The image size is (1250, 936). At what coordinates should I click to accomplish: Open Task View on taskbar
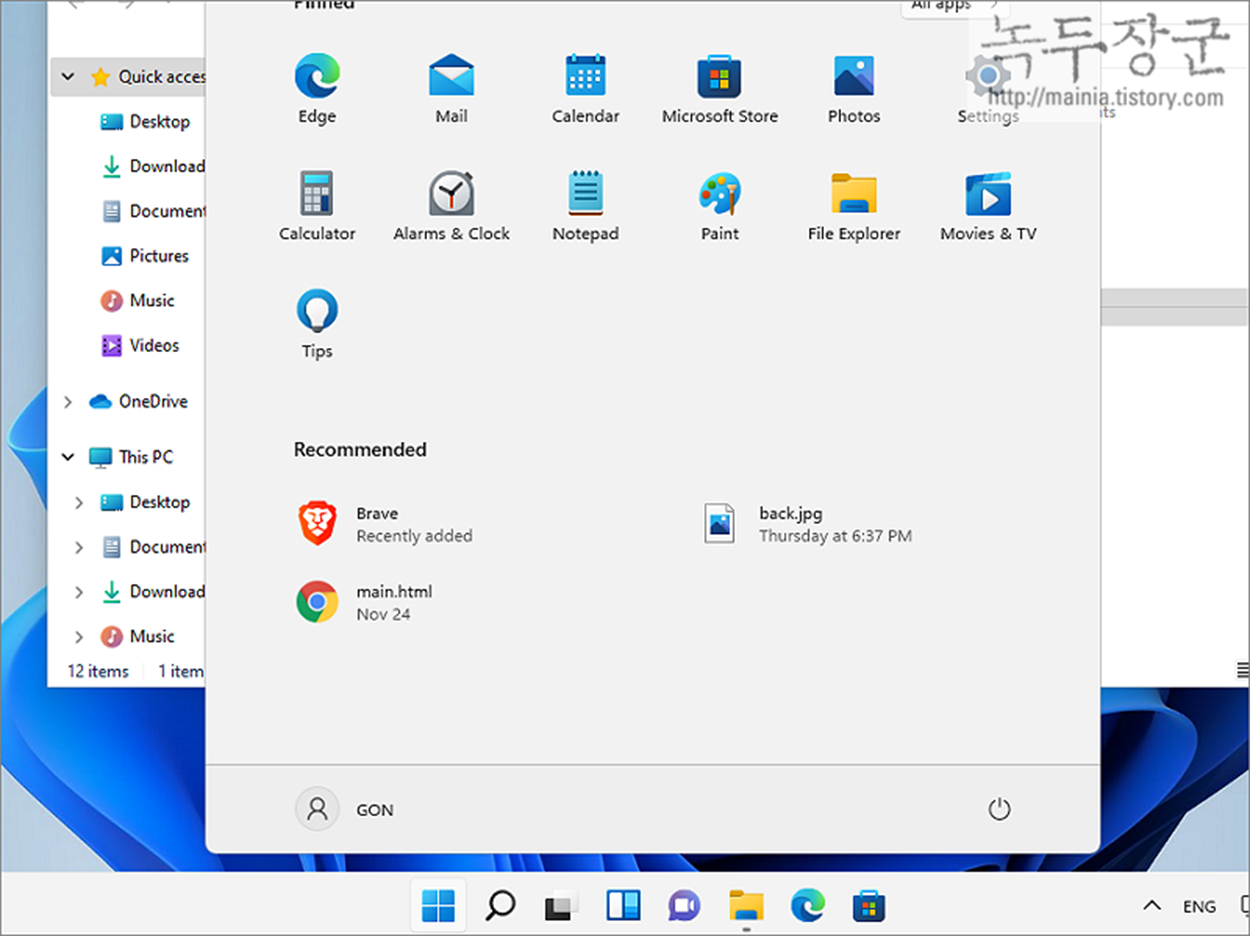[x=561, y=906]
